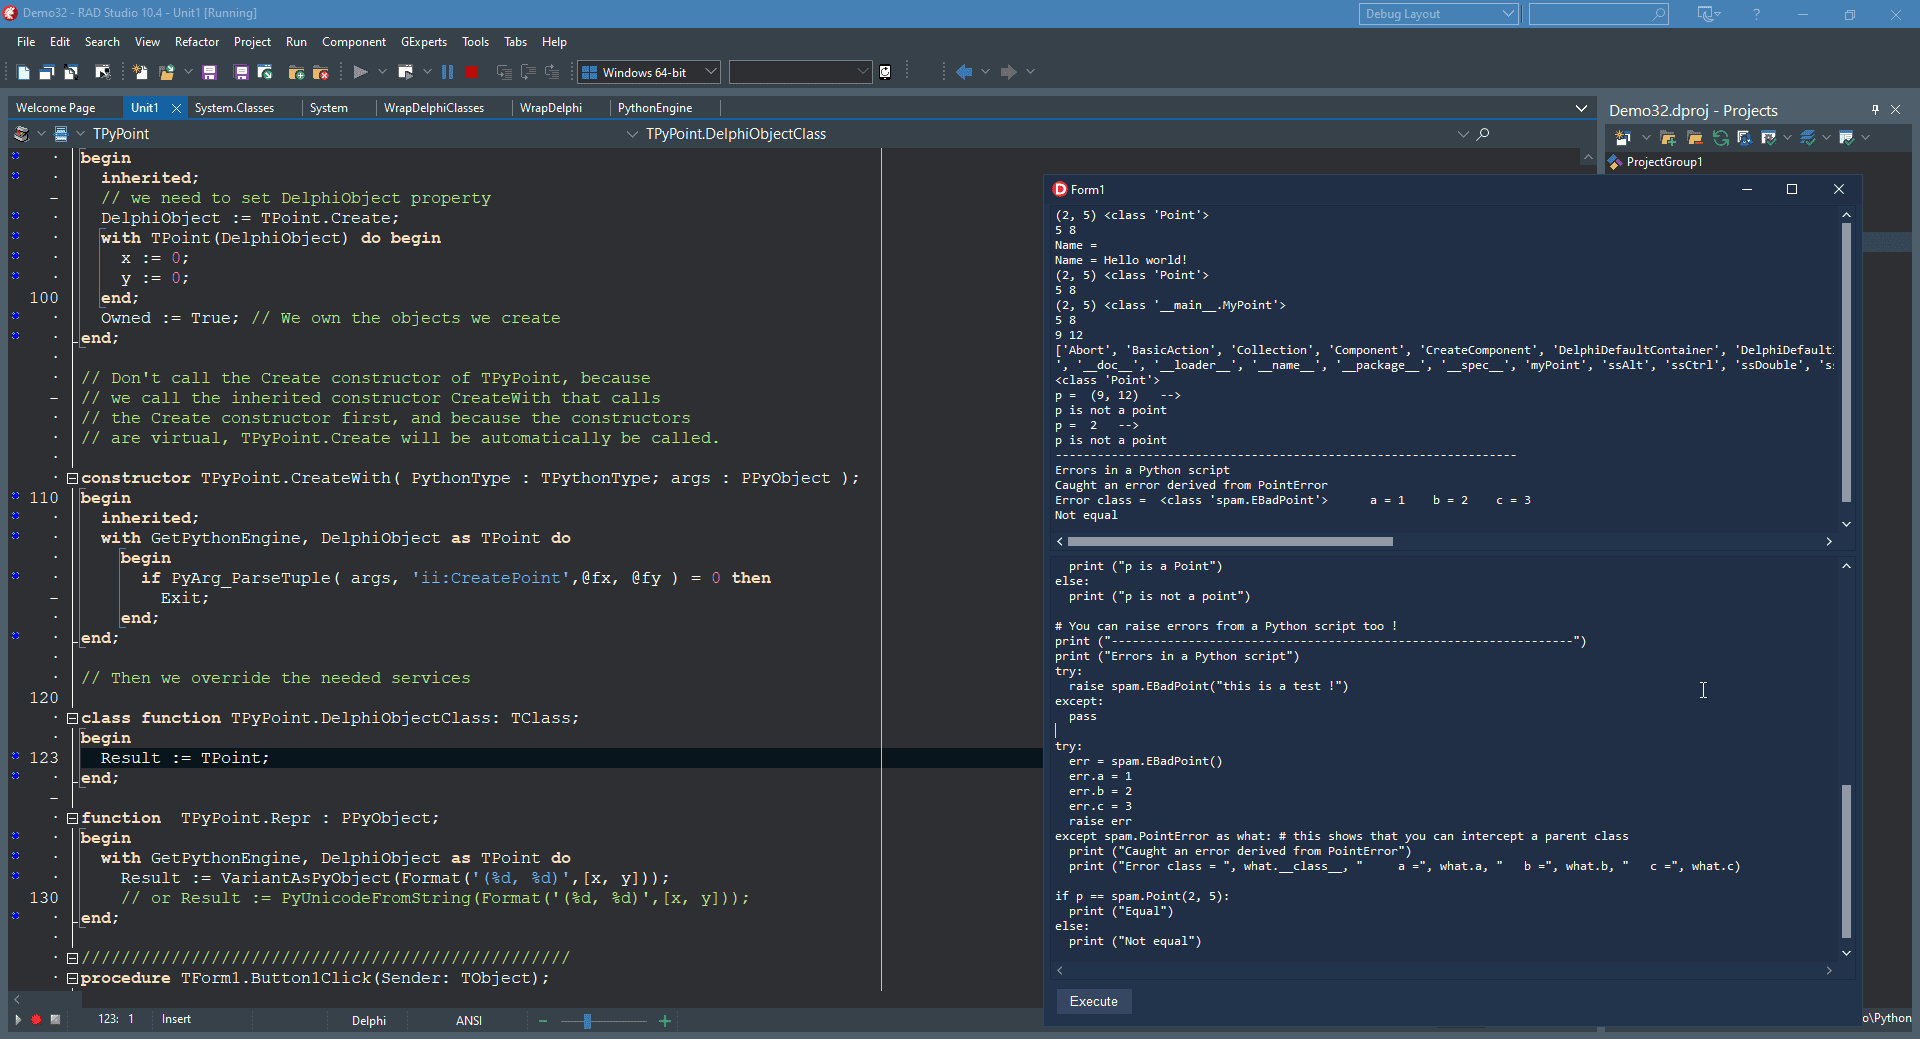The height and width of the screenshot is (1039, 1920).
Task: Click the green Sync refresh icon
Action: pyautogui.click(x=1721, y=138)
